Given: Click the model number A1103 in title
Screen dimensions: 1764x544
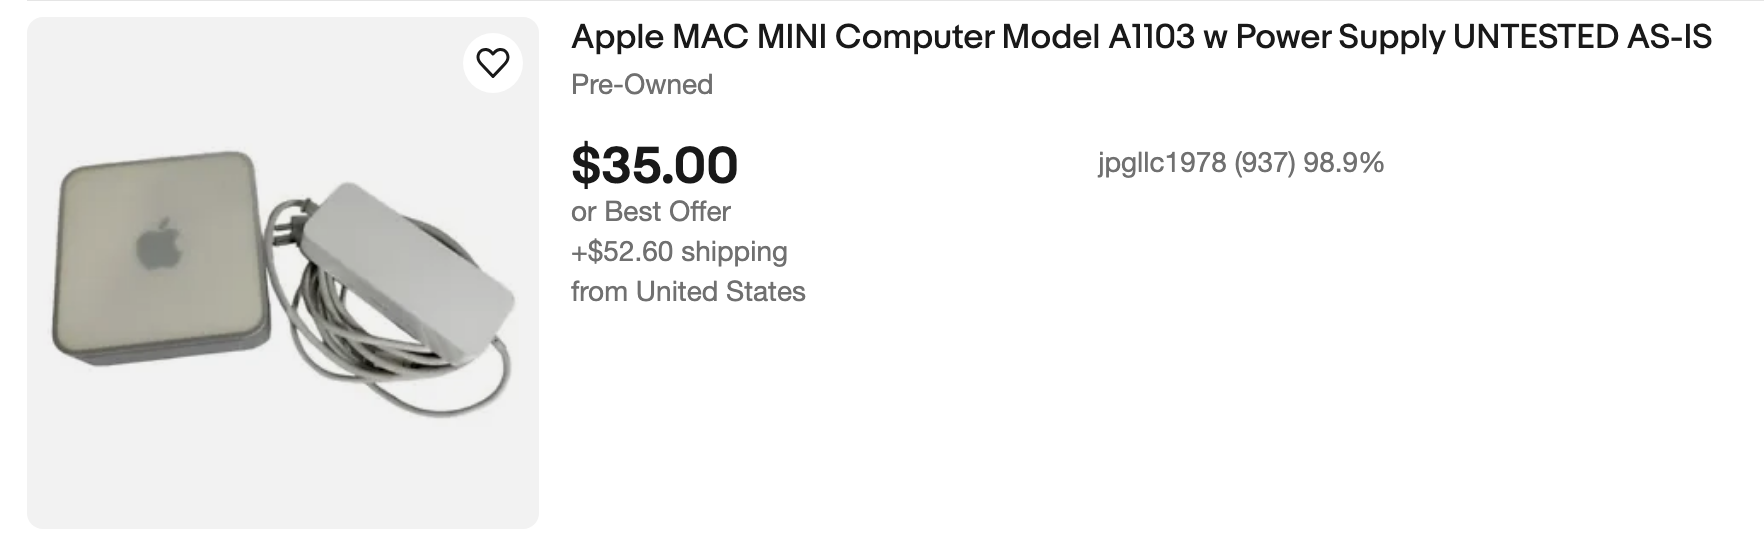Looking at the screenshot, I should point(1151,38).
